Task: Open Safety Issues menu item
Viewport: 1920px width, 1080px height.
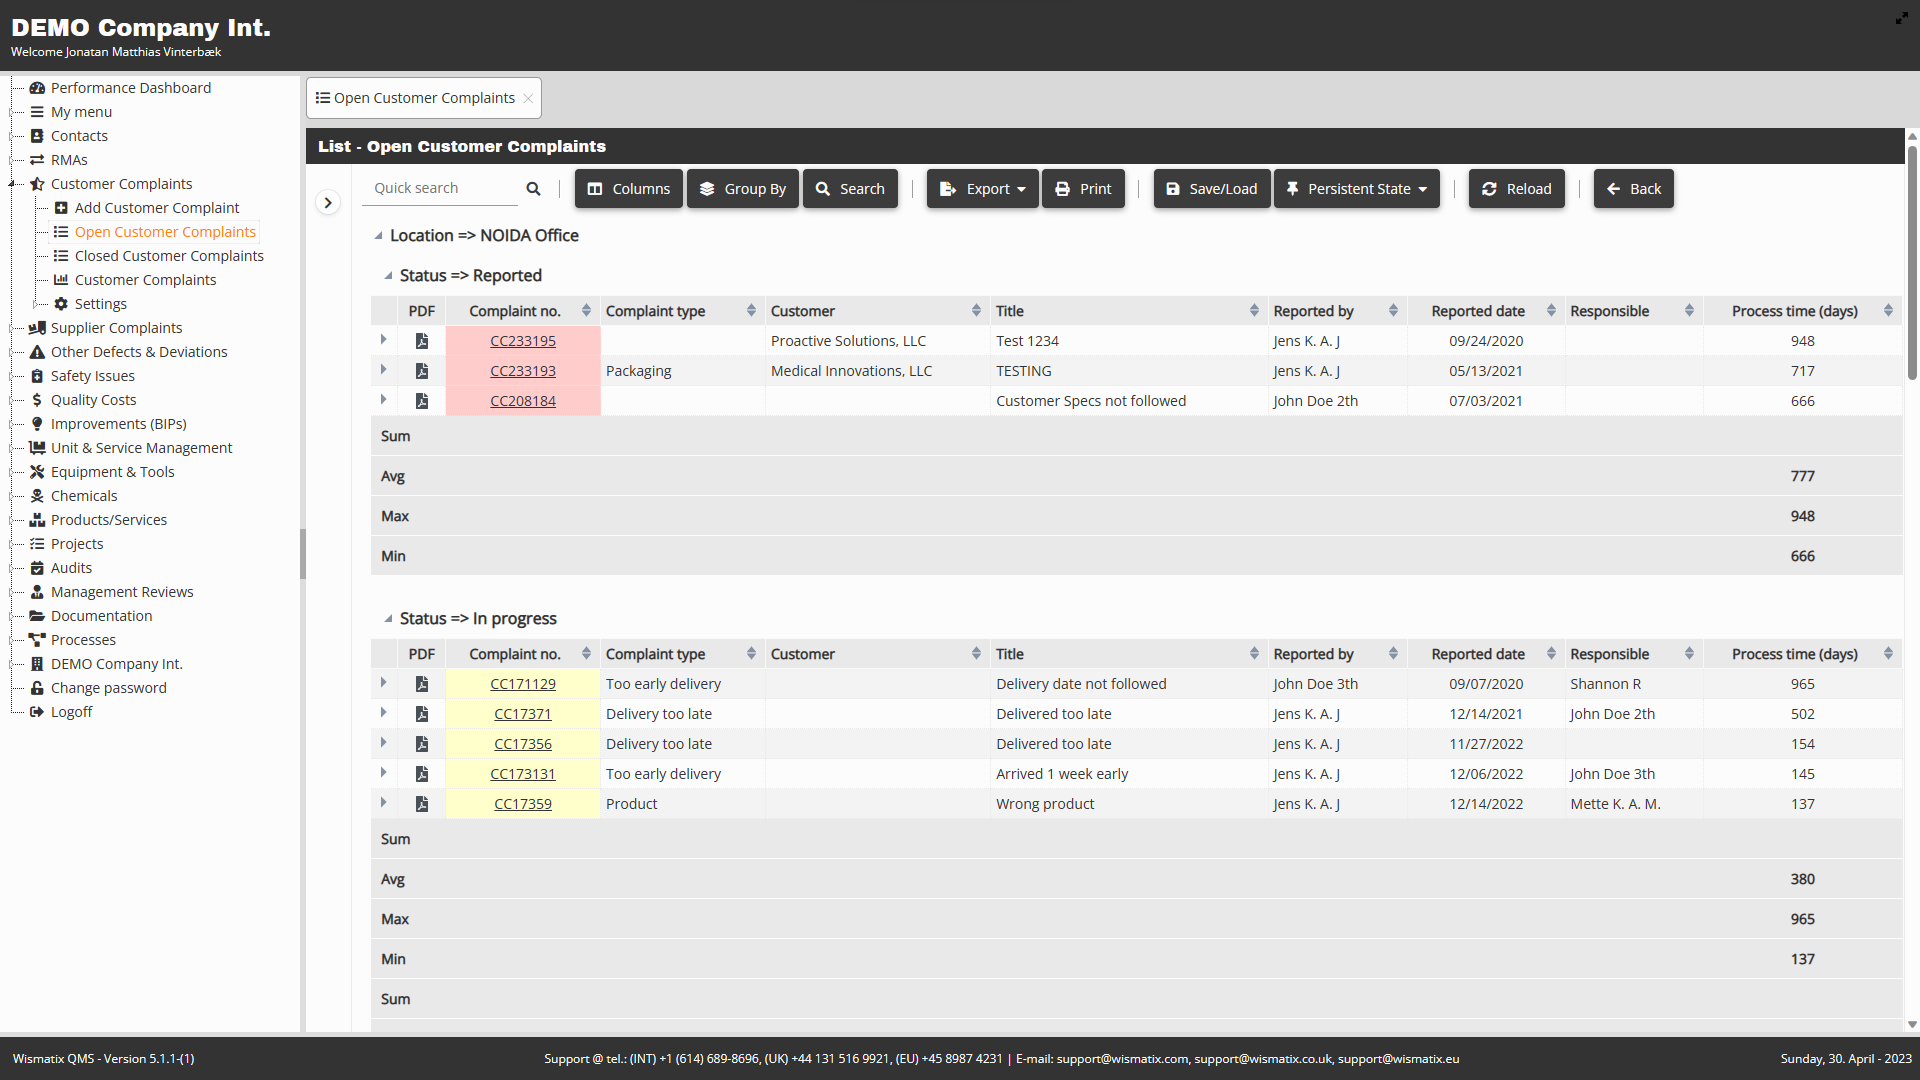Action: (93, 376)
